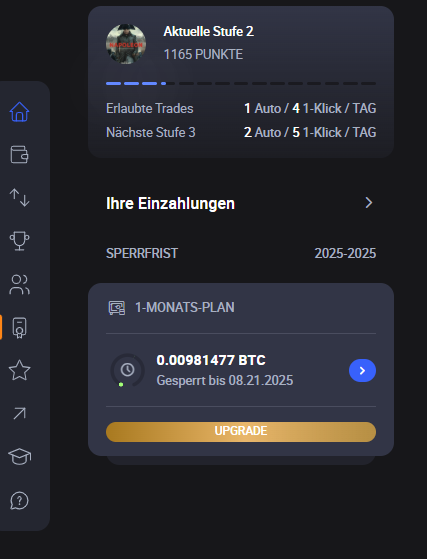Click the 1-Monats-Plan safe icon
427x559 pixels.
[117, 308]
